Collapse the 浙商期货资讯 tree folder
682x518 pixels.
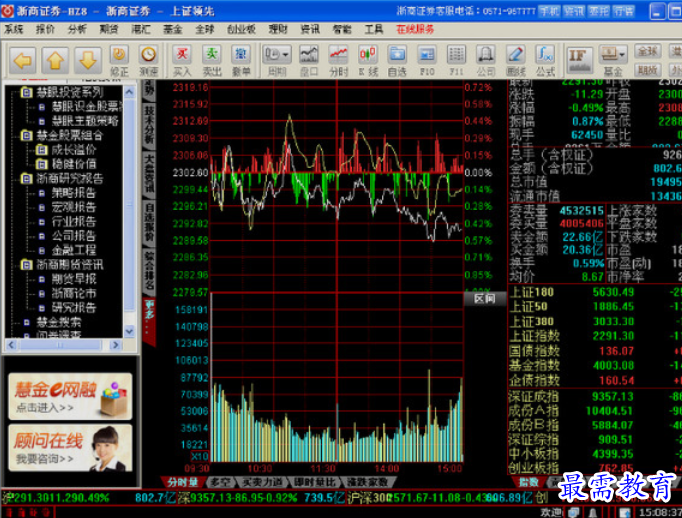[x=26, y=264]
